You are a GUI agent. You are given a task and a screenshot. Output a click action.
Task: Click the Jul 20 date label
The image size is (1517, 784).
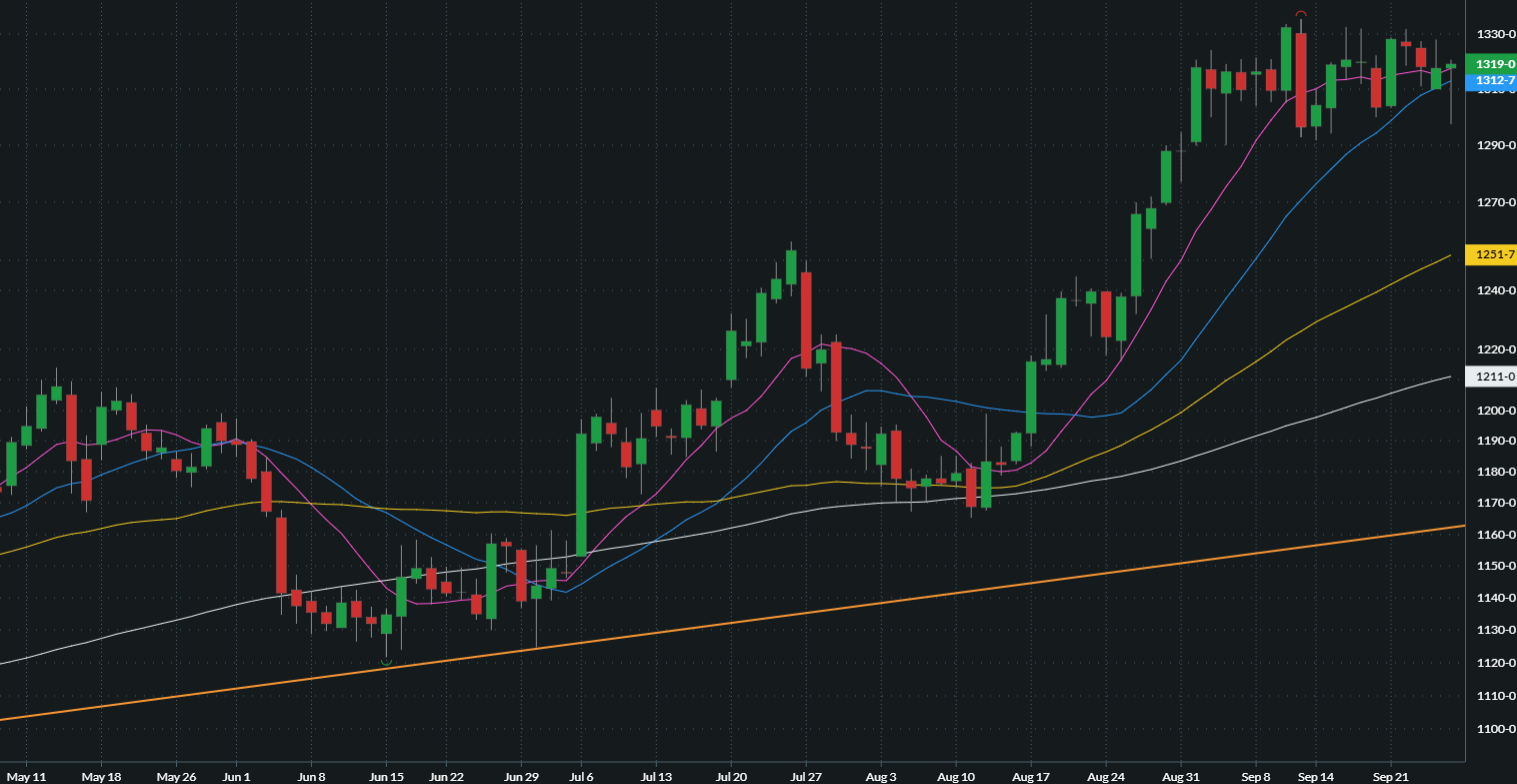pos(731,776)
